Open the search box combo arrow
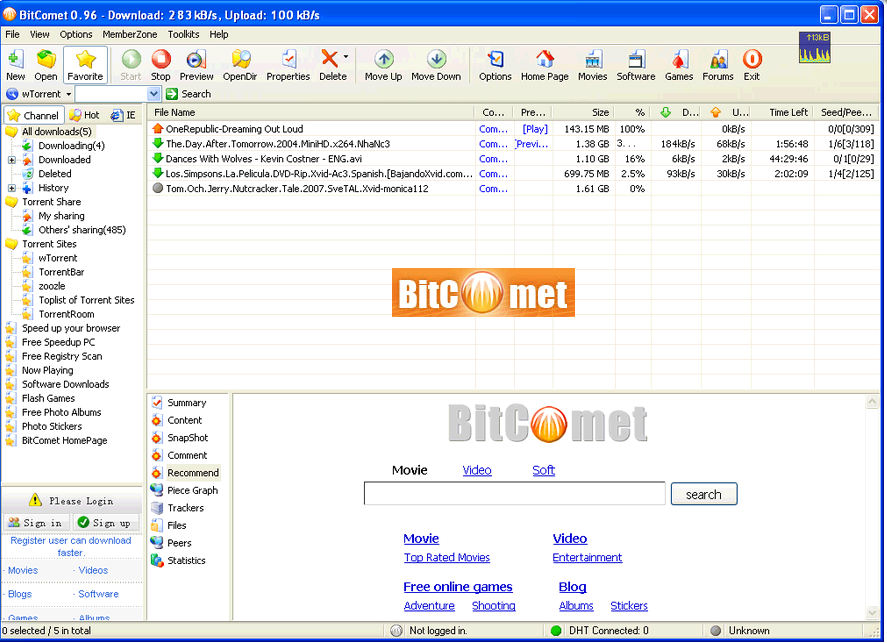This screenshot has width=887, height=643. click(154, 94)
